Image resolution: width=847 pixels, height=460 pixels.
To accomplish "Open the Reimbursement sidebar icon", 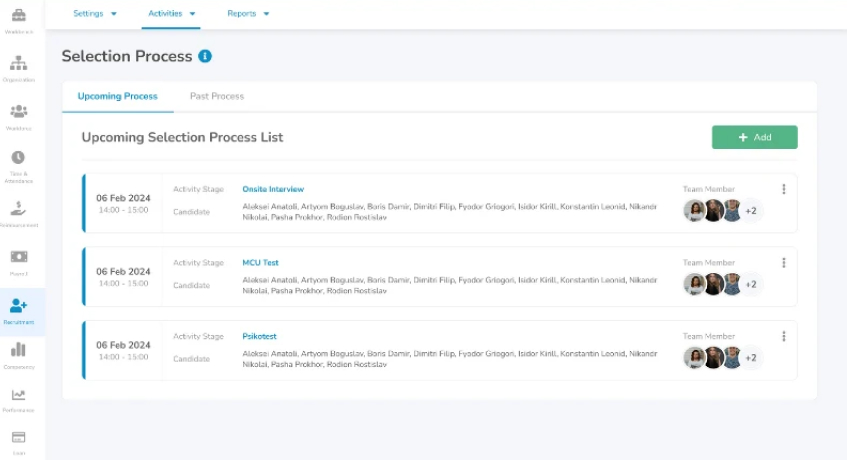I will point(18,208).
